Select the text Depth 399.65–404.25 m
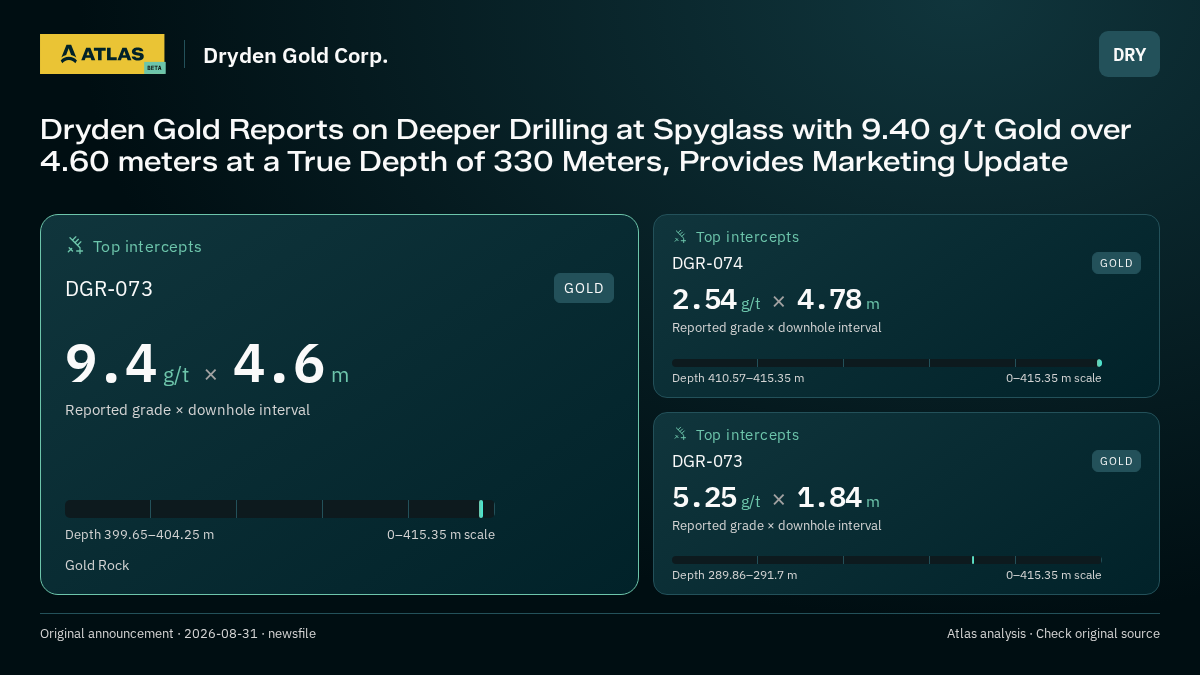This screenshot has width=1200, height=675. (x=139, y=535)
